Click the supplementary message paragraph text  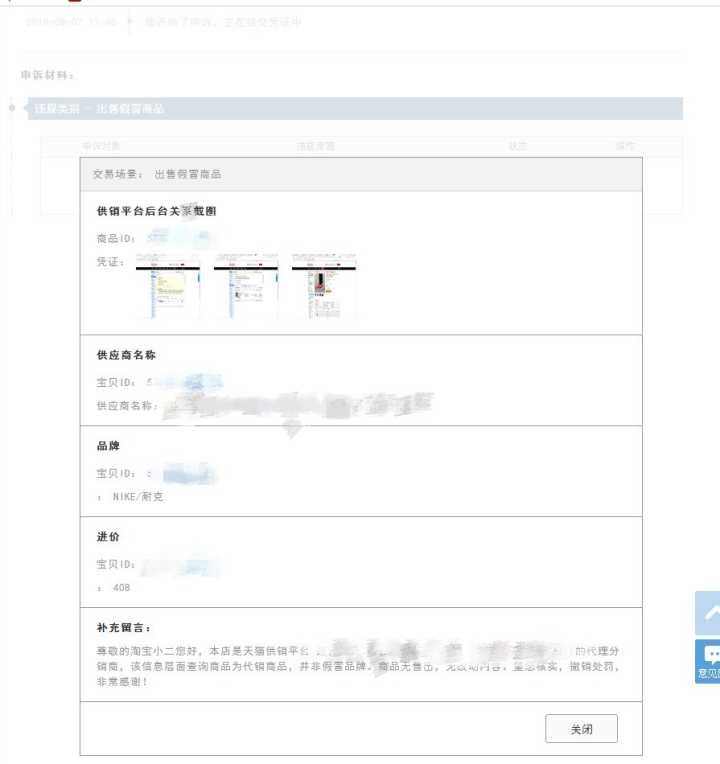pos(358,666)
